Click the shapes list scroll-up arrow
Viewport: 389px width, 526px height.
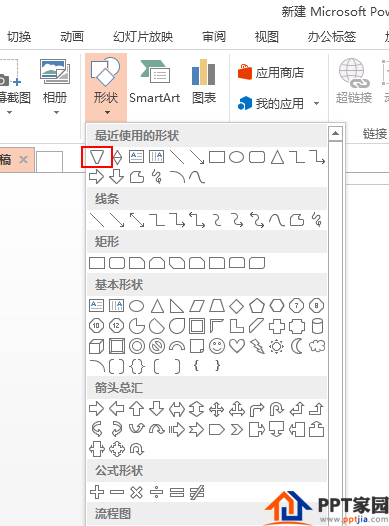coord(335,134)
